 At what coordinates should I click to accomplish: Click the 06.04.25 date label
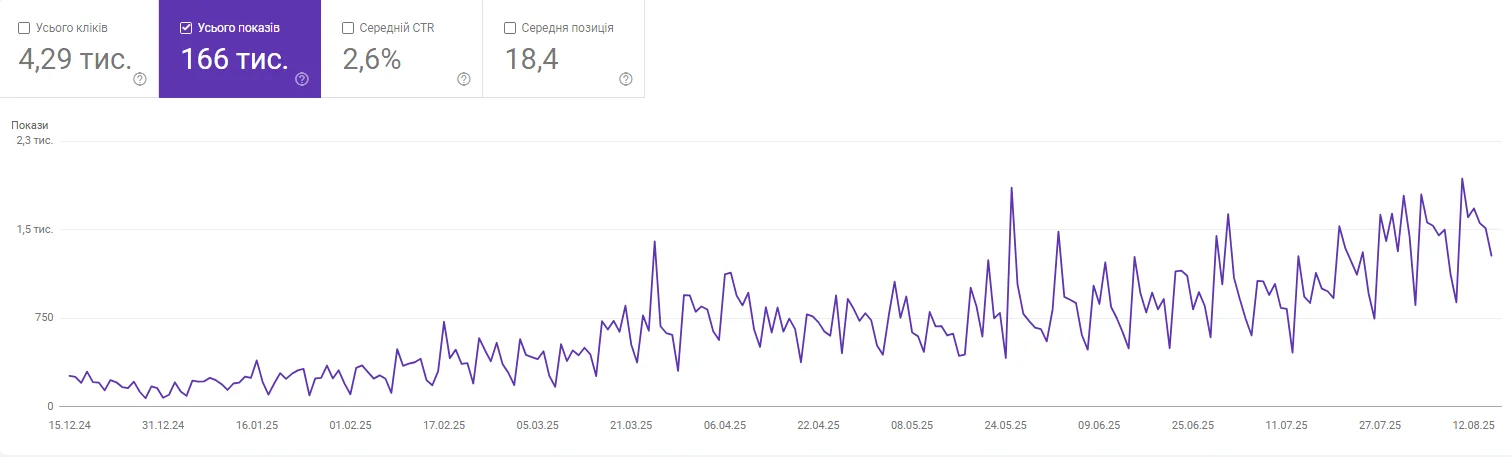coord(724,425)
